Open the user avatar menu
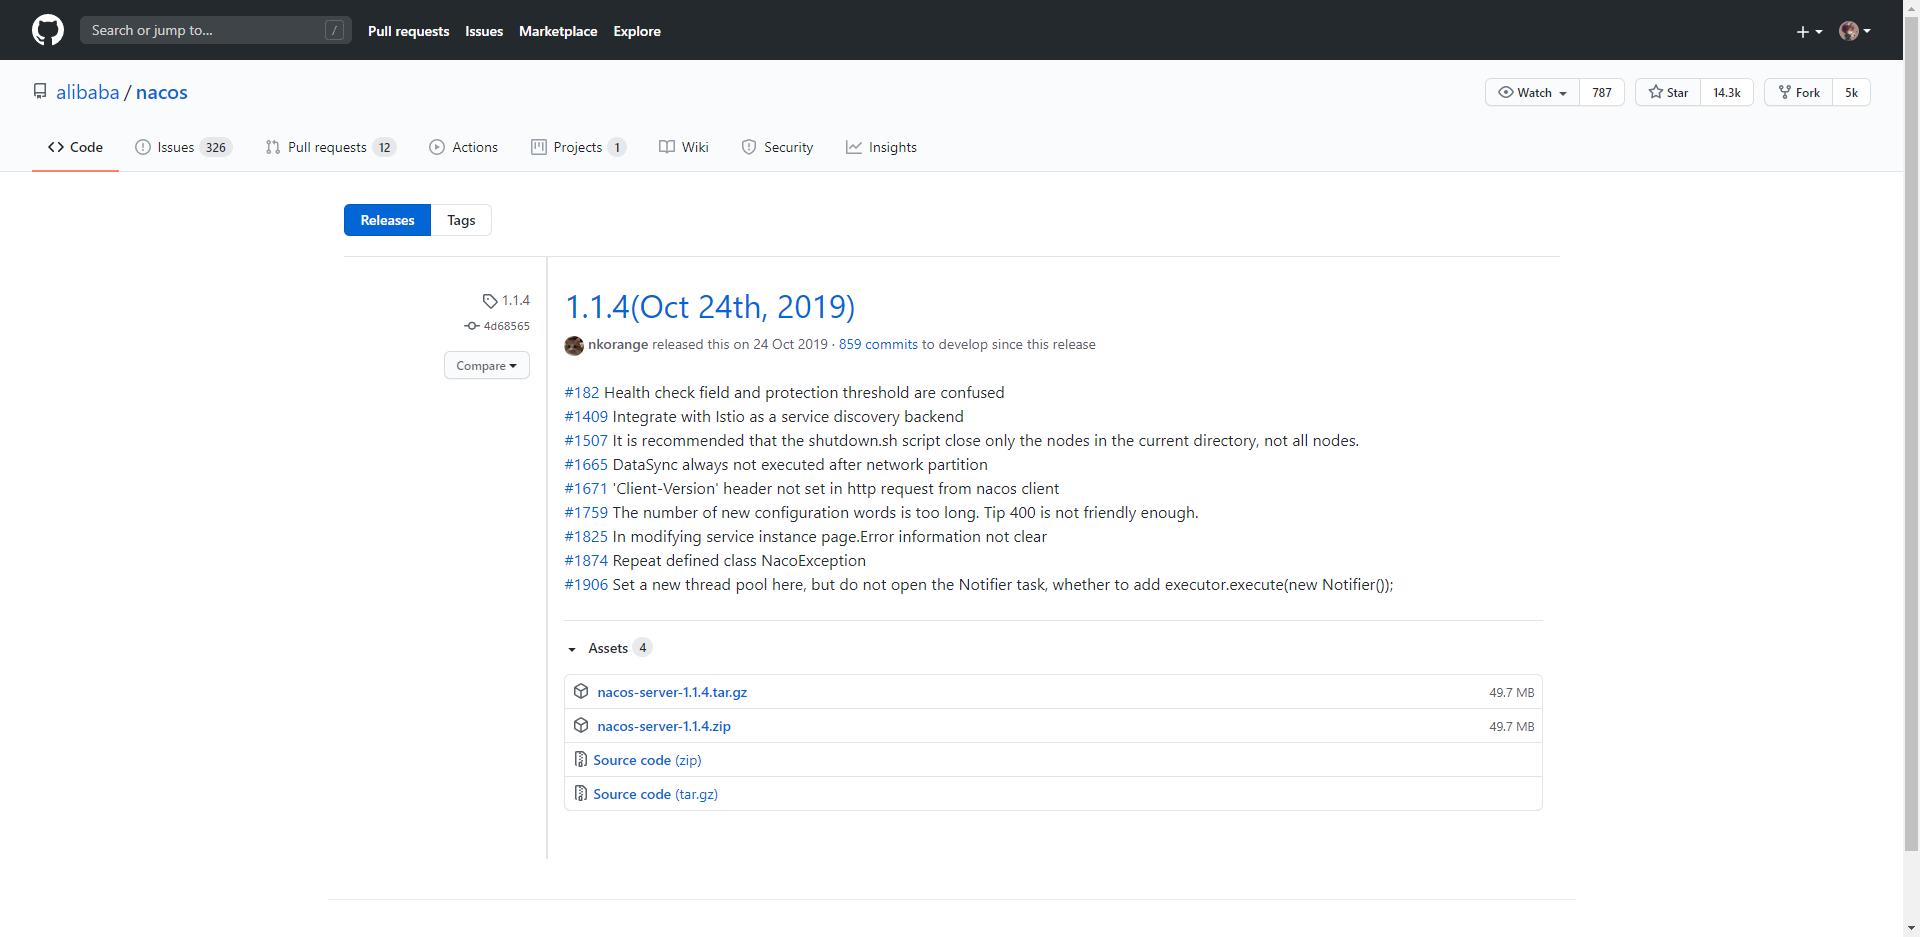 [x=1855, y=31]
